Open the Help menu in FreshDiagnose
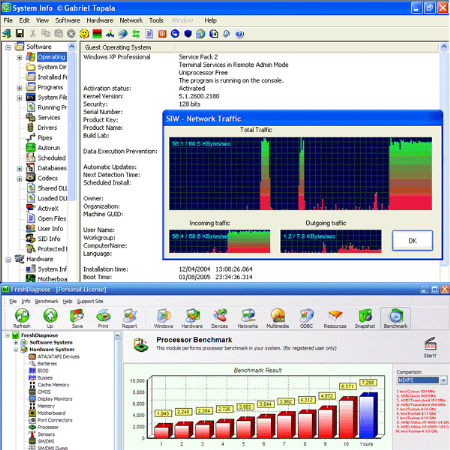450x450 pixels. coord(67,301)
